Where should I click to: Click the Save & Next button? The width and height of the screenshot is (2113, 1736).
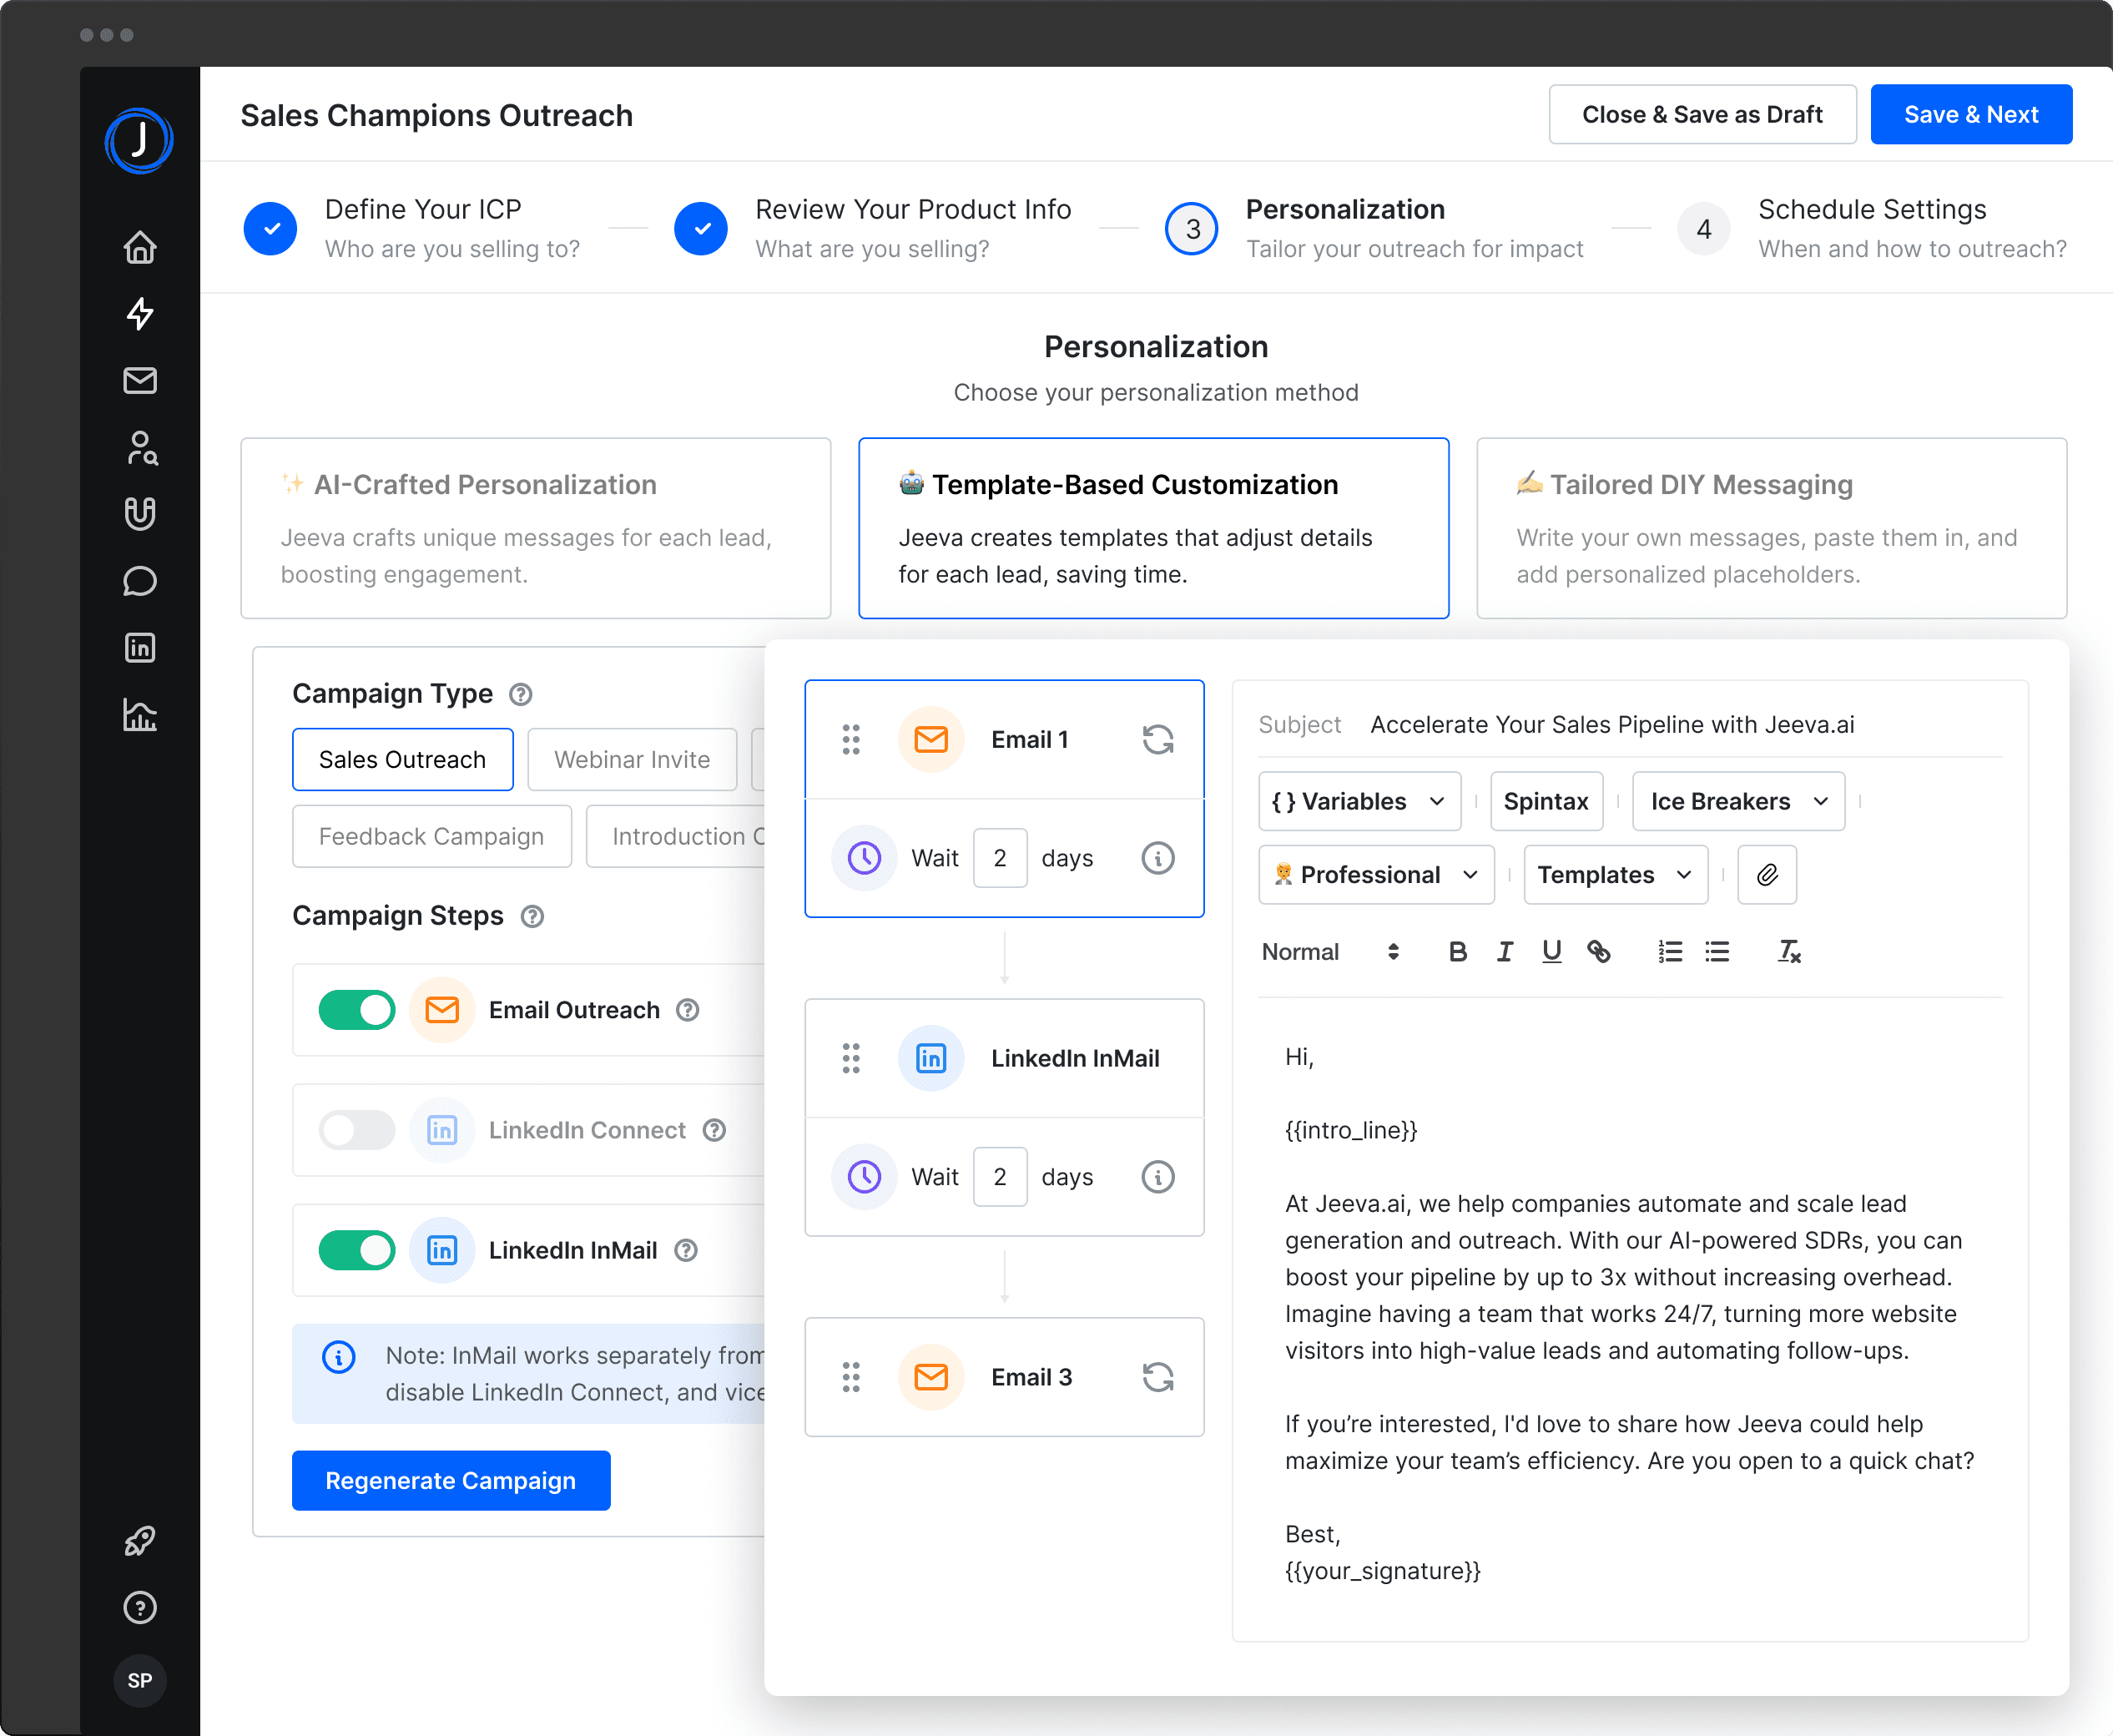pyautogui.click(x=1970, y=115)
